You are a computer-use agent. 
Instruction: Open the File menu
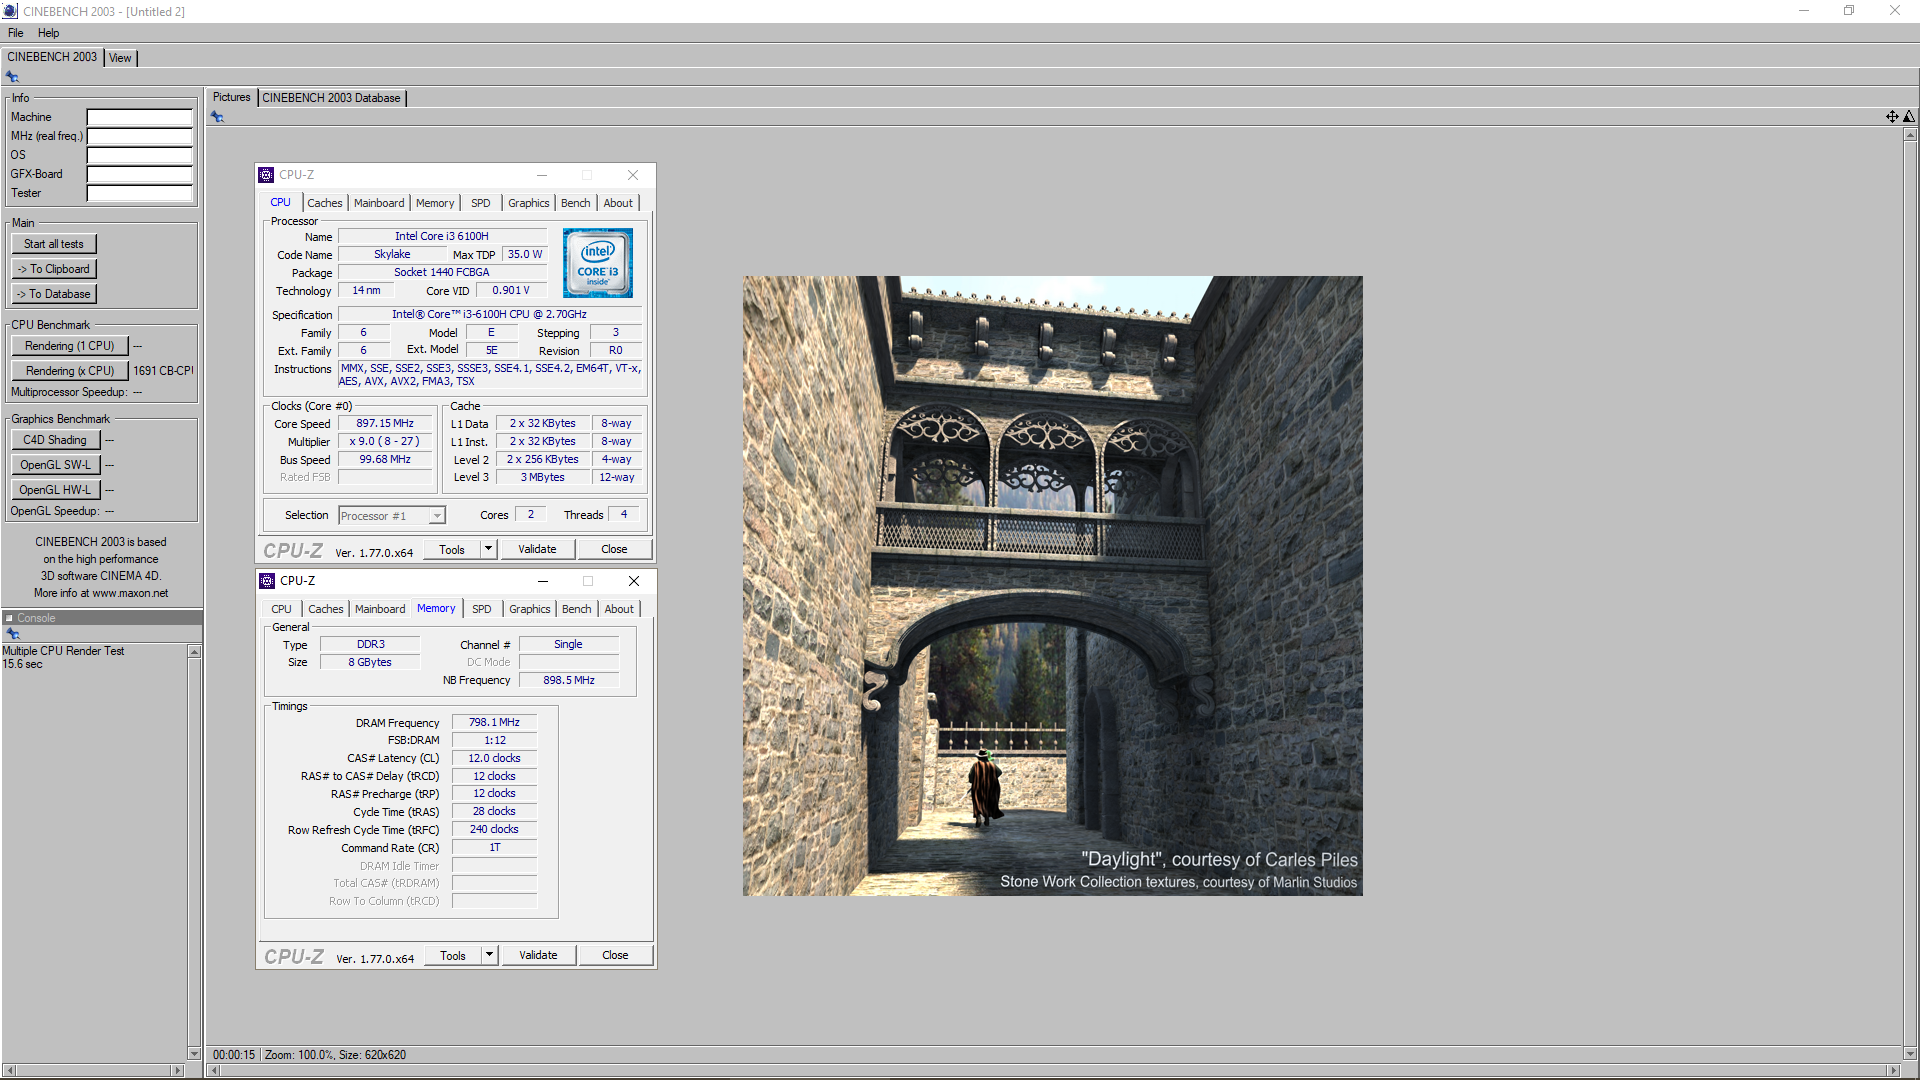16,33
